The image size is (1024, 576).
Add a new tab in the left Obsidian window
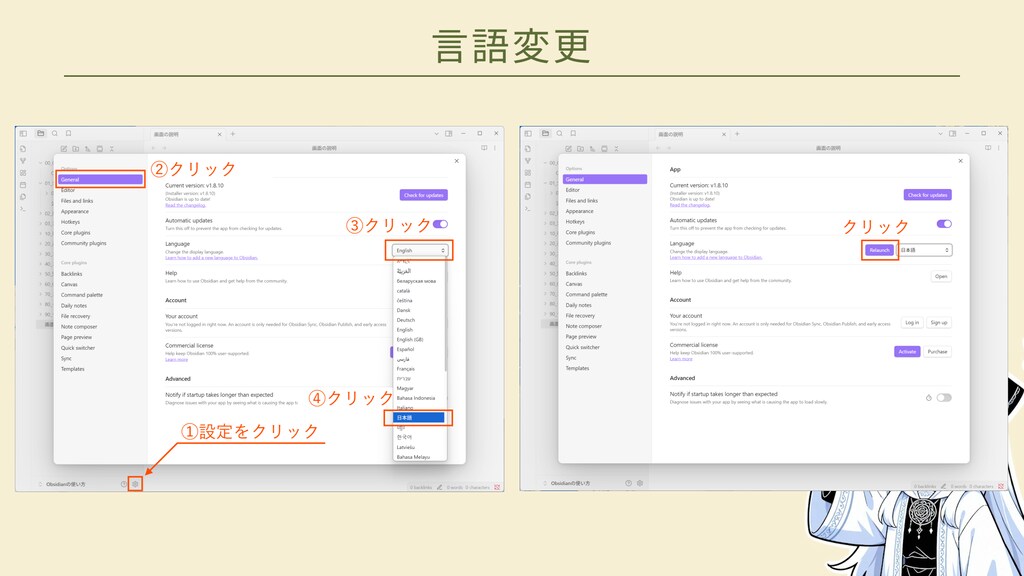point(233,133)
